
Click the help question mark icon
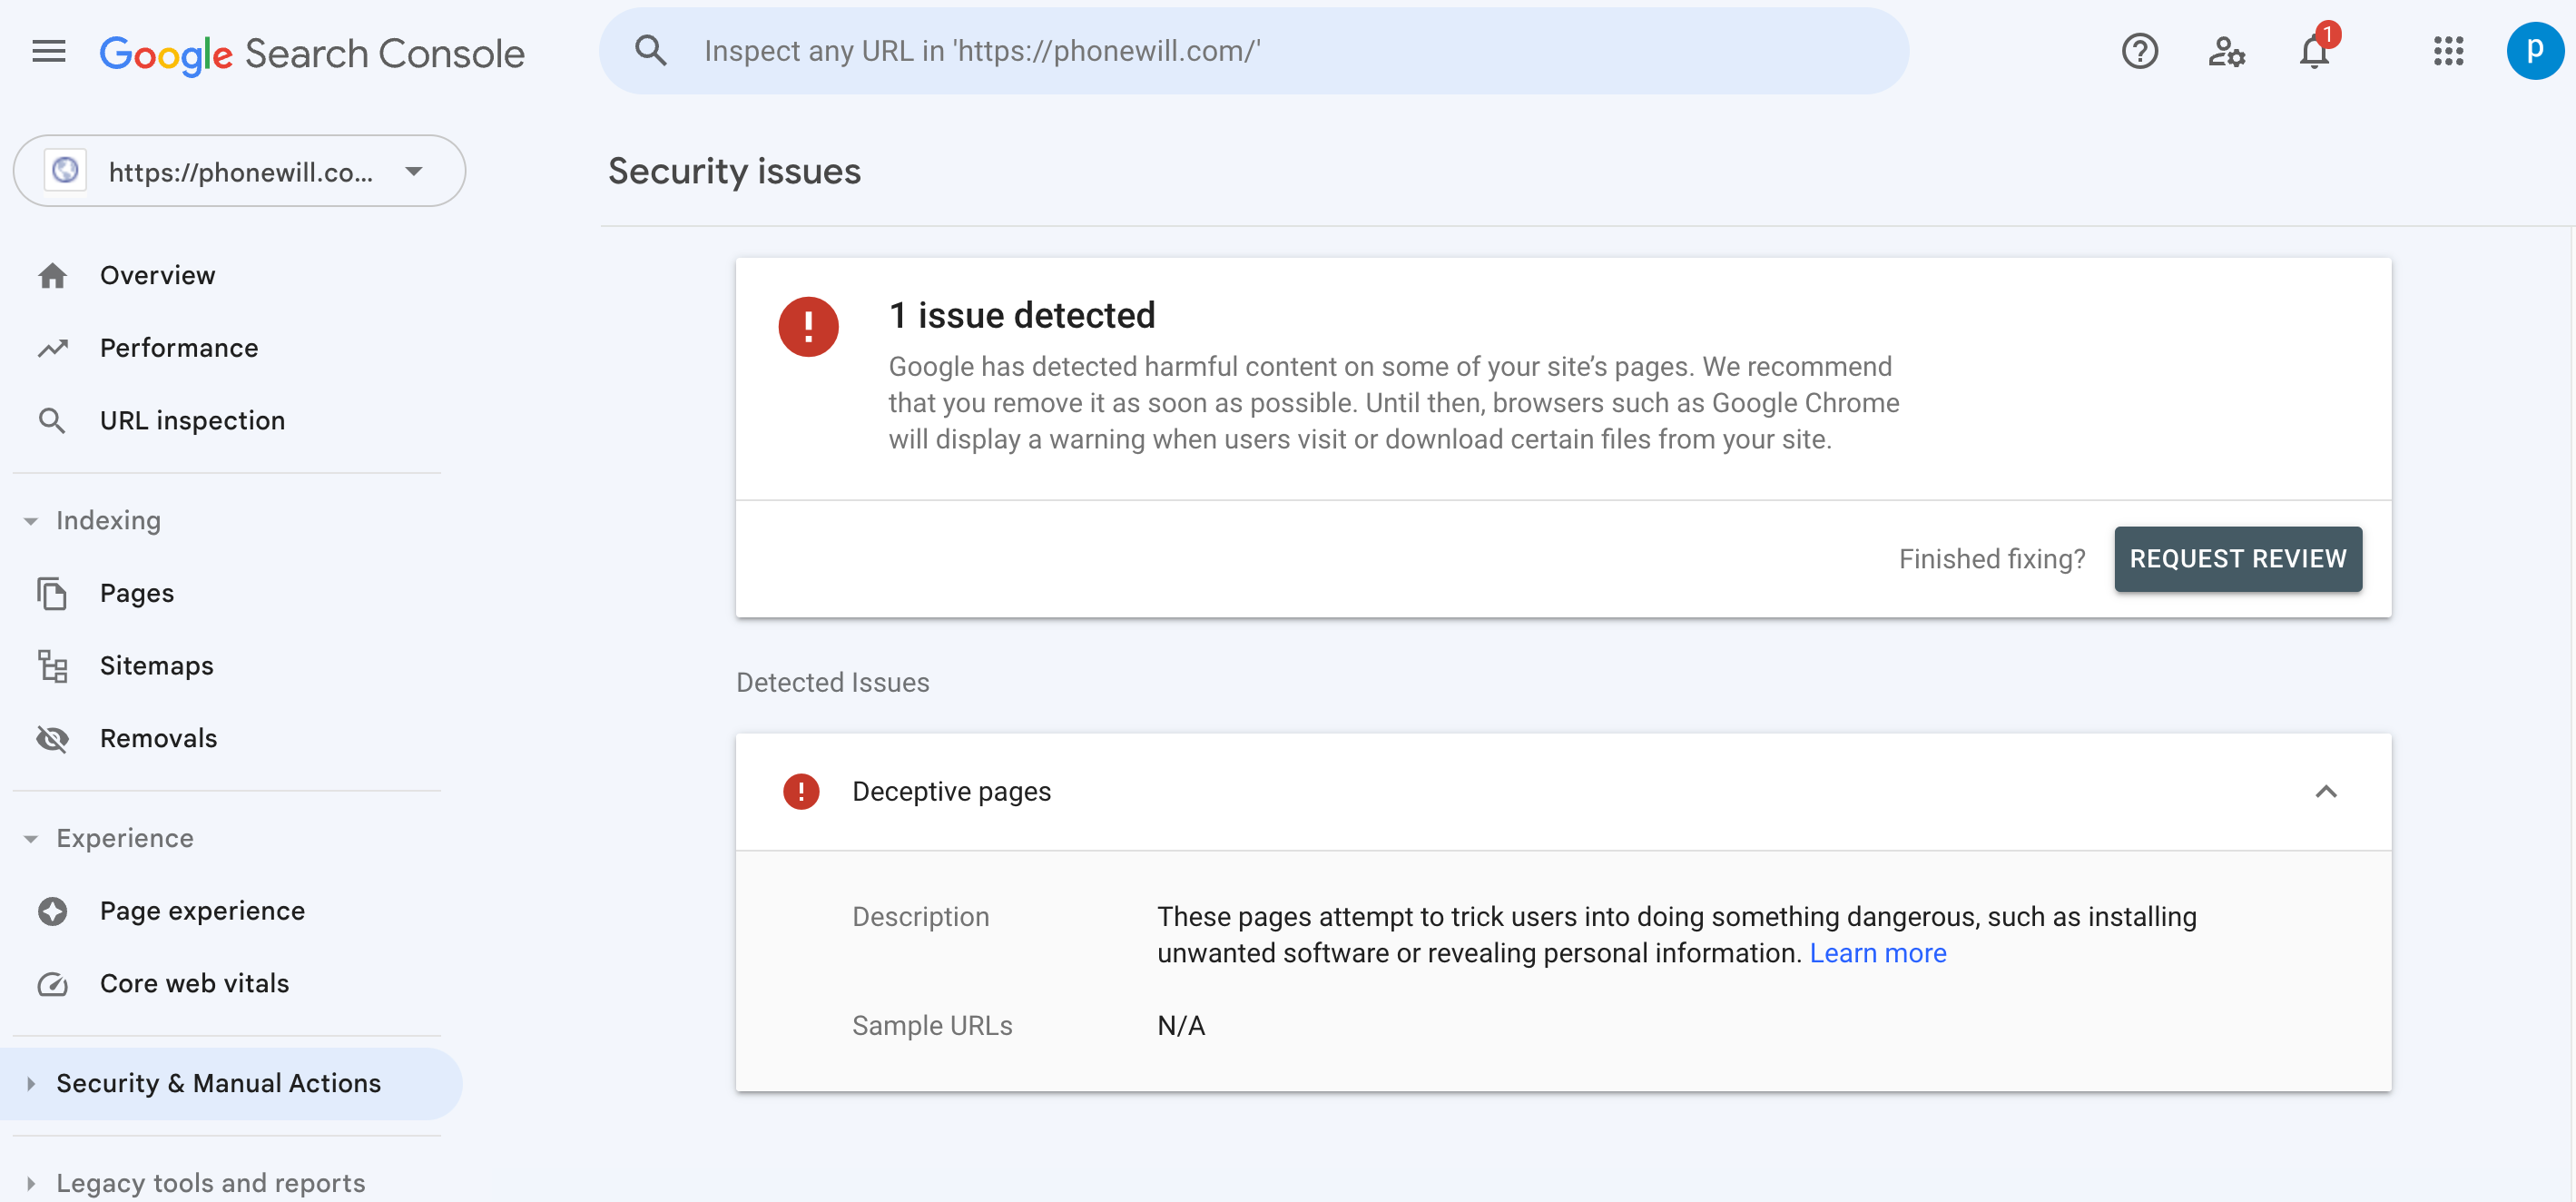point(2138,51)
